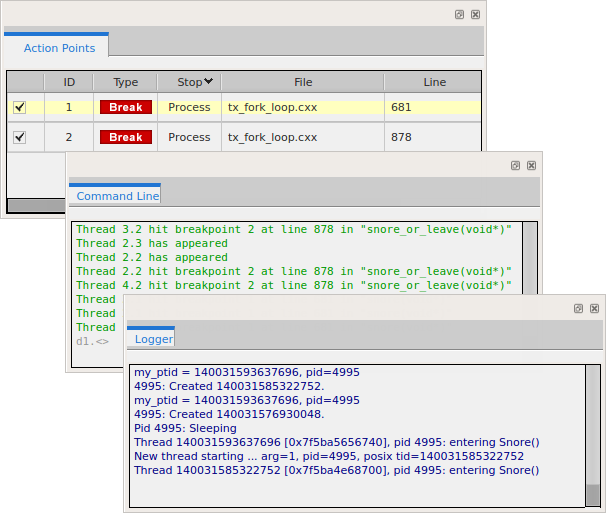Undock the Action Points panel
606x513 pixels.
pyautogui.click(x=459, y=15)
